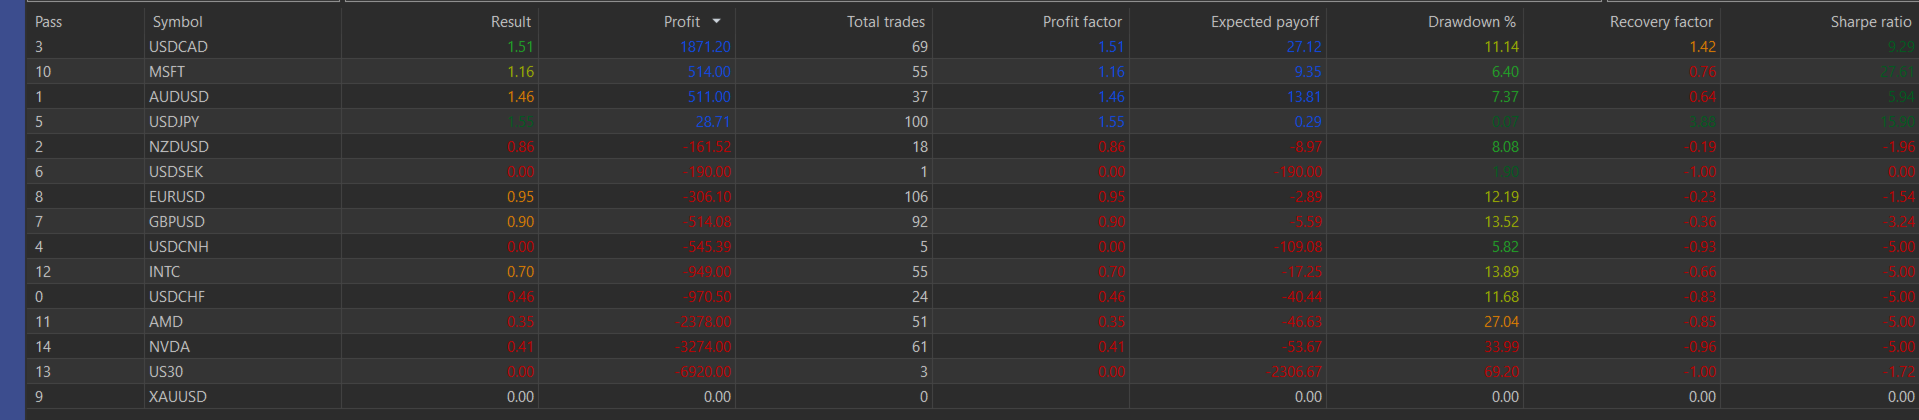Click the Sharpe ratio column header
1919x420 pixels.
1871,21
